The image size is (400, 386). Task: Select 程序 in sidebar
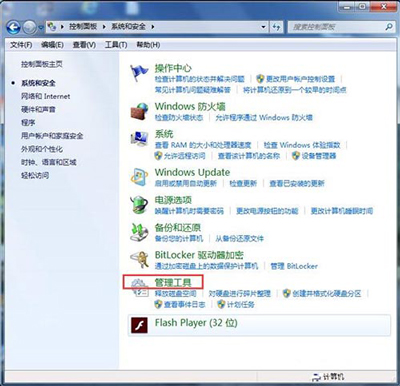28,123
